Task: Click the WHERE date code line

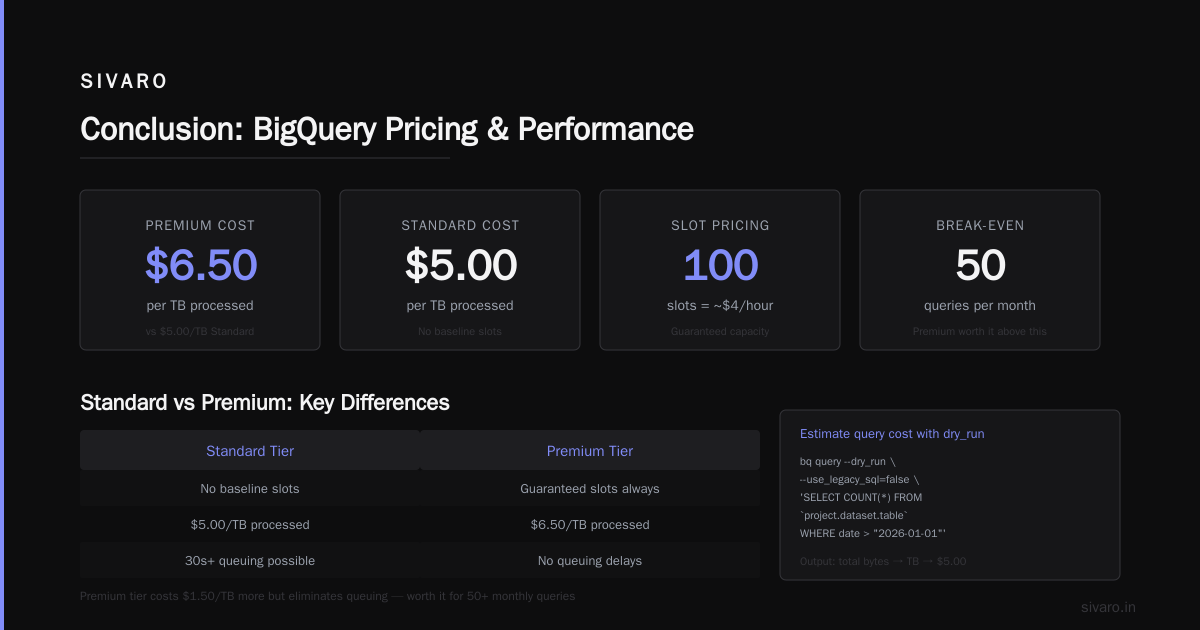Action: point(873,533)
